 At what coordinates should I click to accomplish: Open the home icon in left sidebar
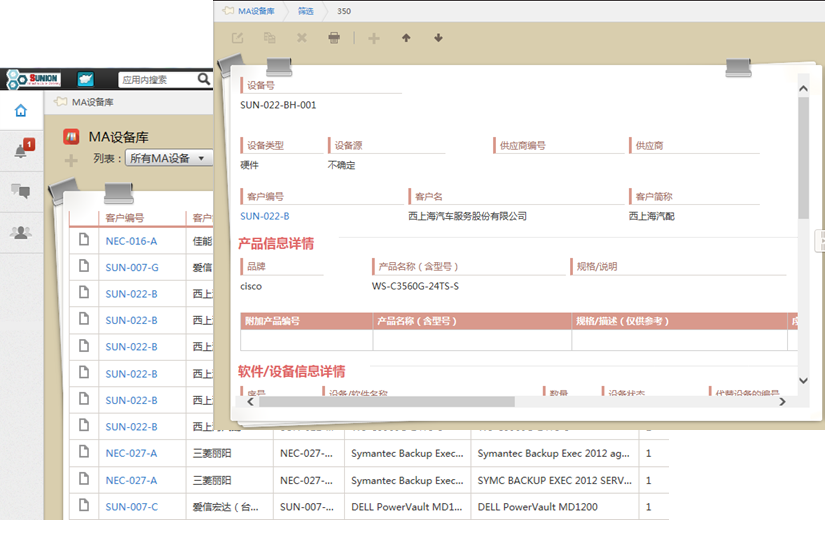21,111
